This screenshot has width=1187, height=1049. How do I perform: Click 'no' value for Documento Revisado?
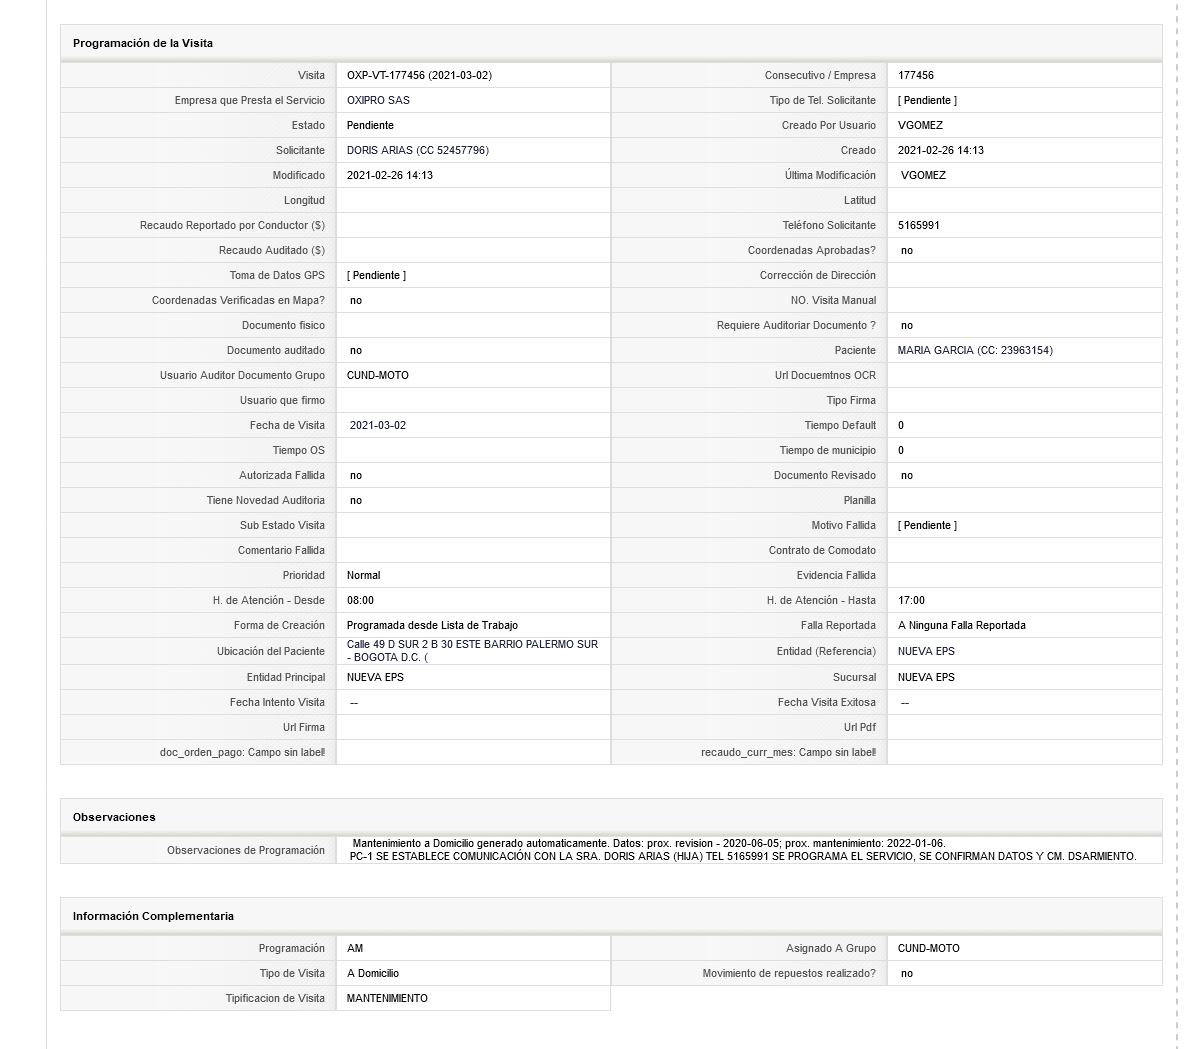point(907,475)
